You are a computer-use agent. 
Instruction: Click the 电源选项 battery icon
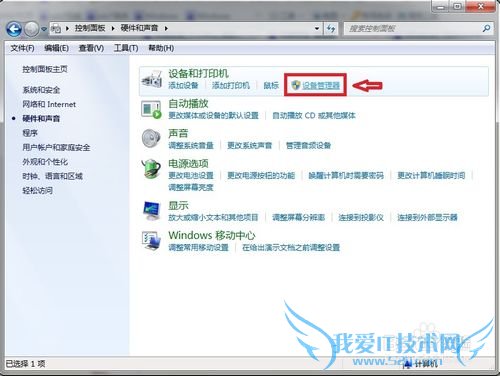point(152,169)
